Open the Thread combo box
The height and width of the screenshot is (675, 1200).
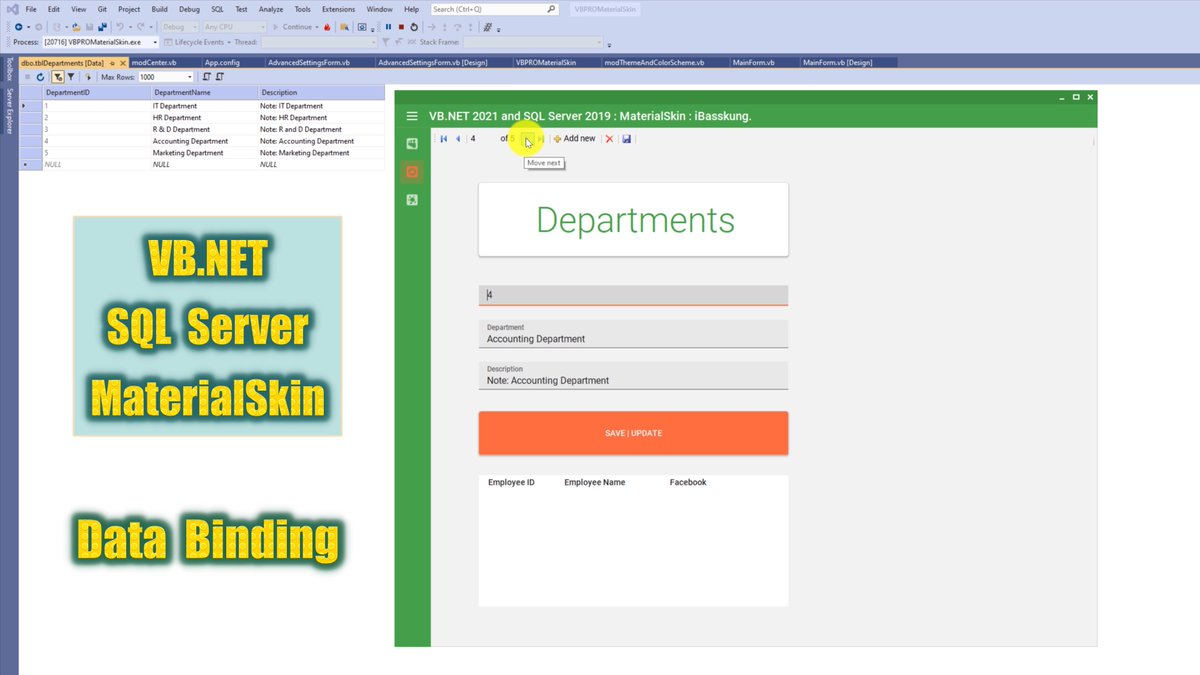(319, 42)
